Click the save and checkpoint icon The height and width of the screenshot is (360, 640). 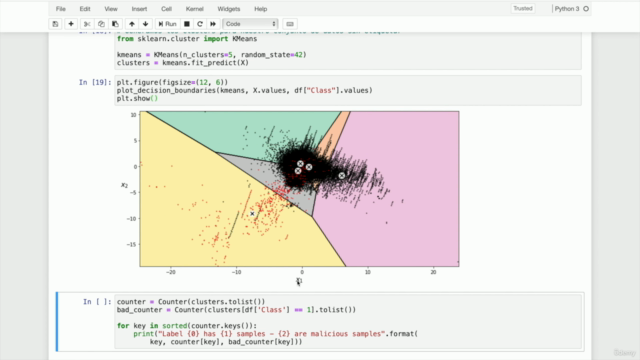point(55,24)
